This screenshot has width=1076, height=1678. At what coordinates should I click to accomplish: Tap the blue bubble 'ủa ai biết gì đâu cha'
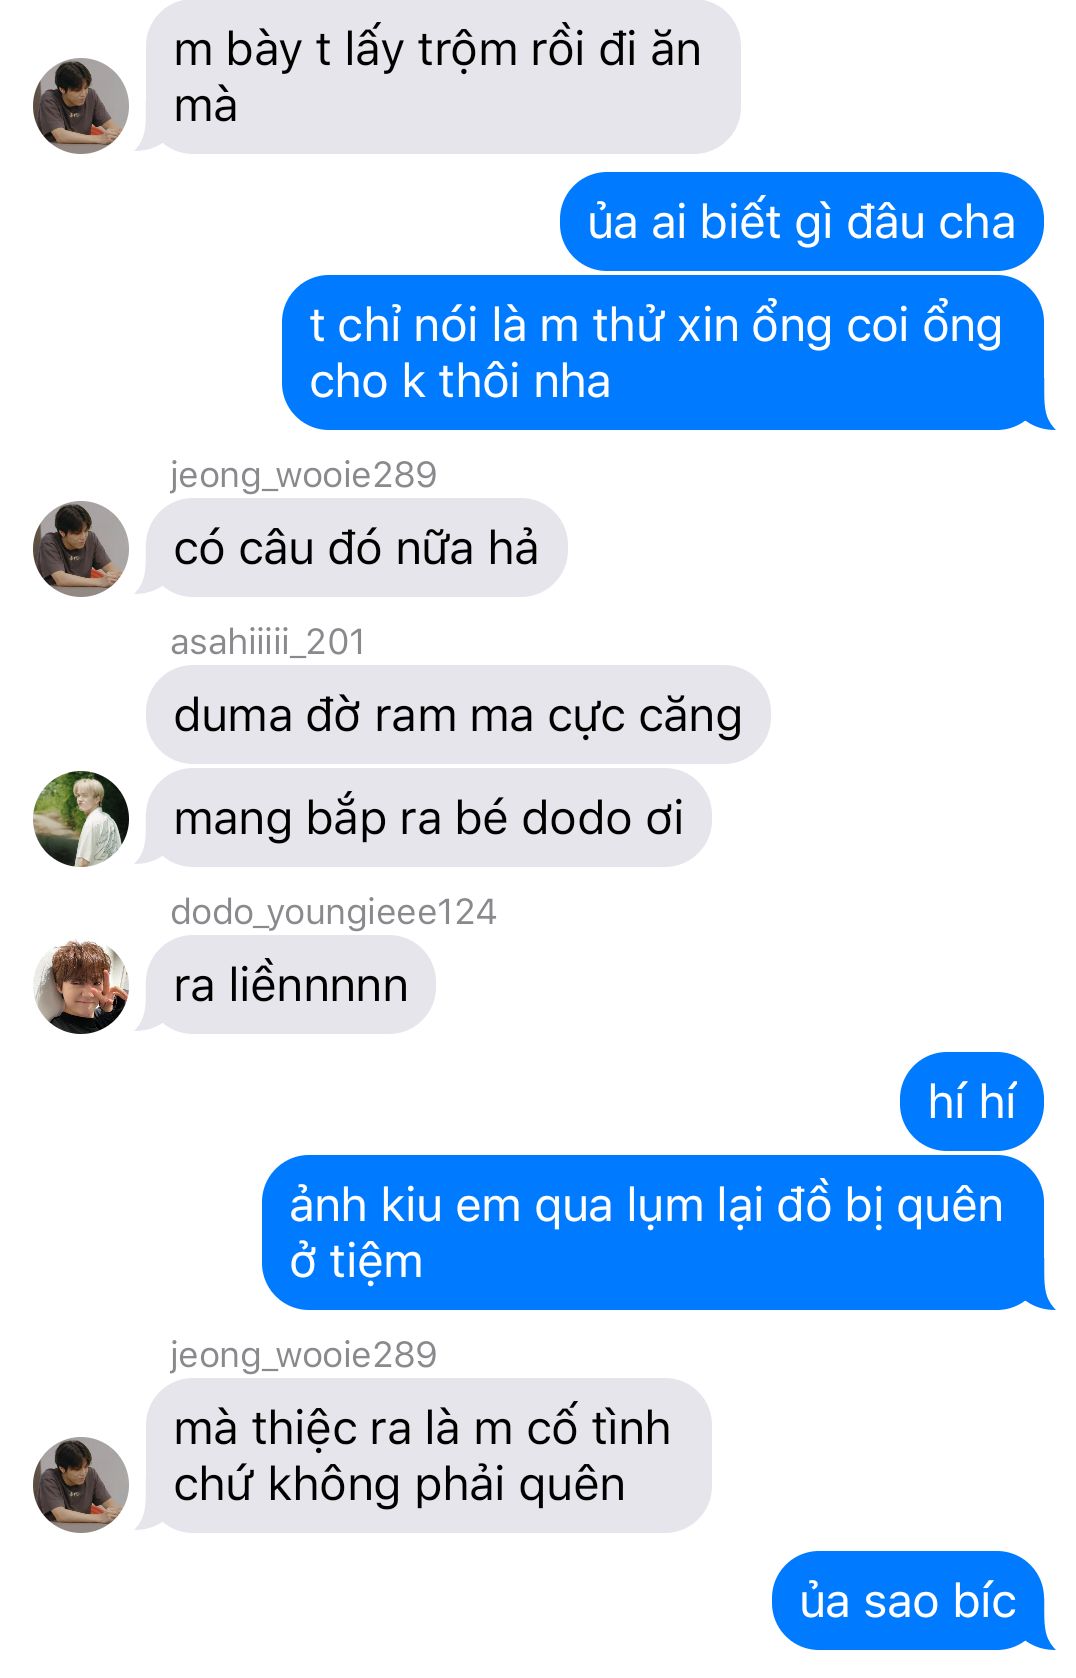click(802, 222)
